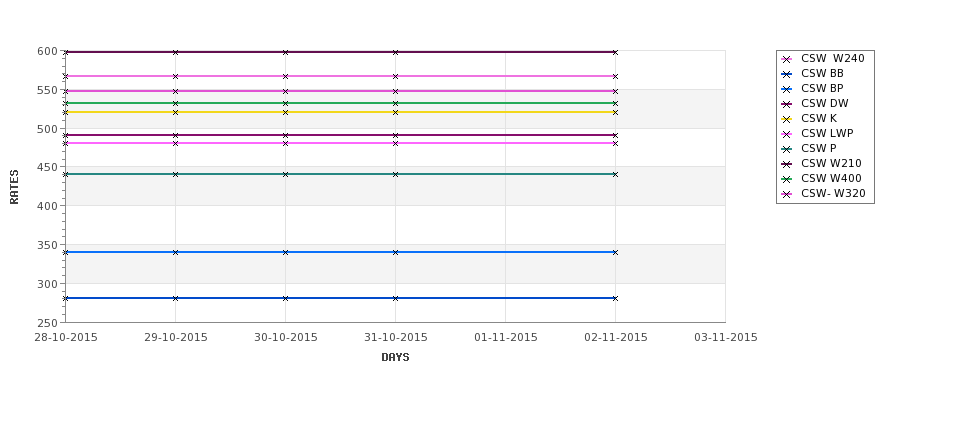The image size is (975, 429).
Task: Click the 30-10-2015 date axis label
Action: 285,338
